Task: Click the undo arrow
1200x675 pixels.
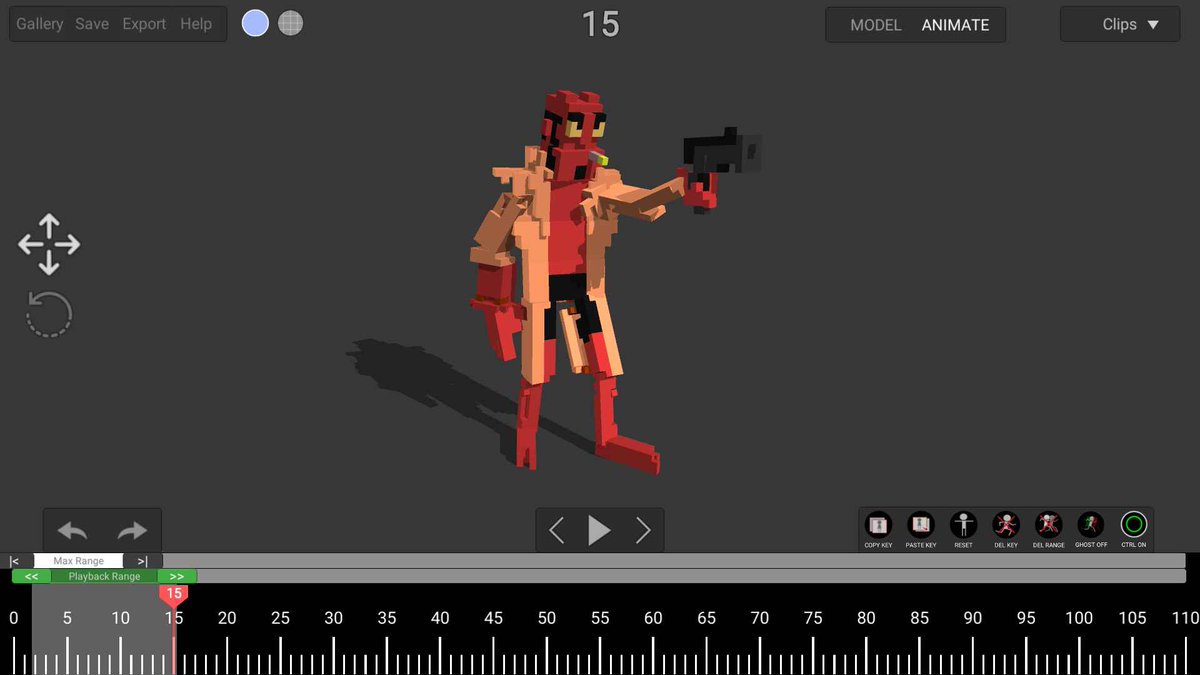Action: click(x=72, y=531)
